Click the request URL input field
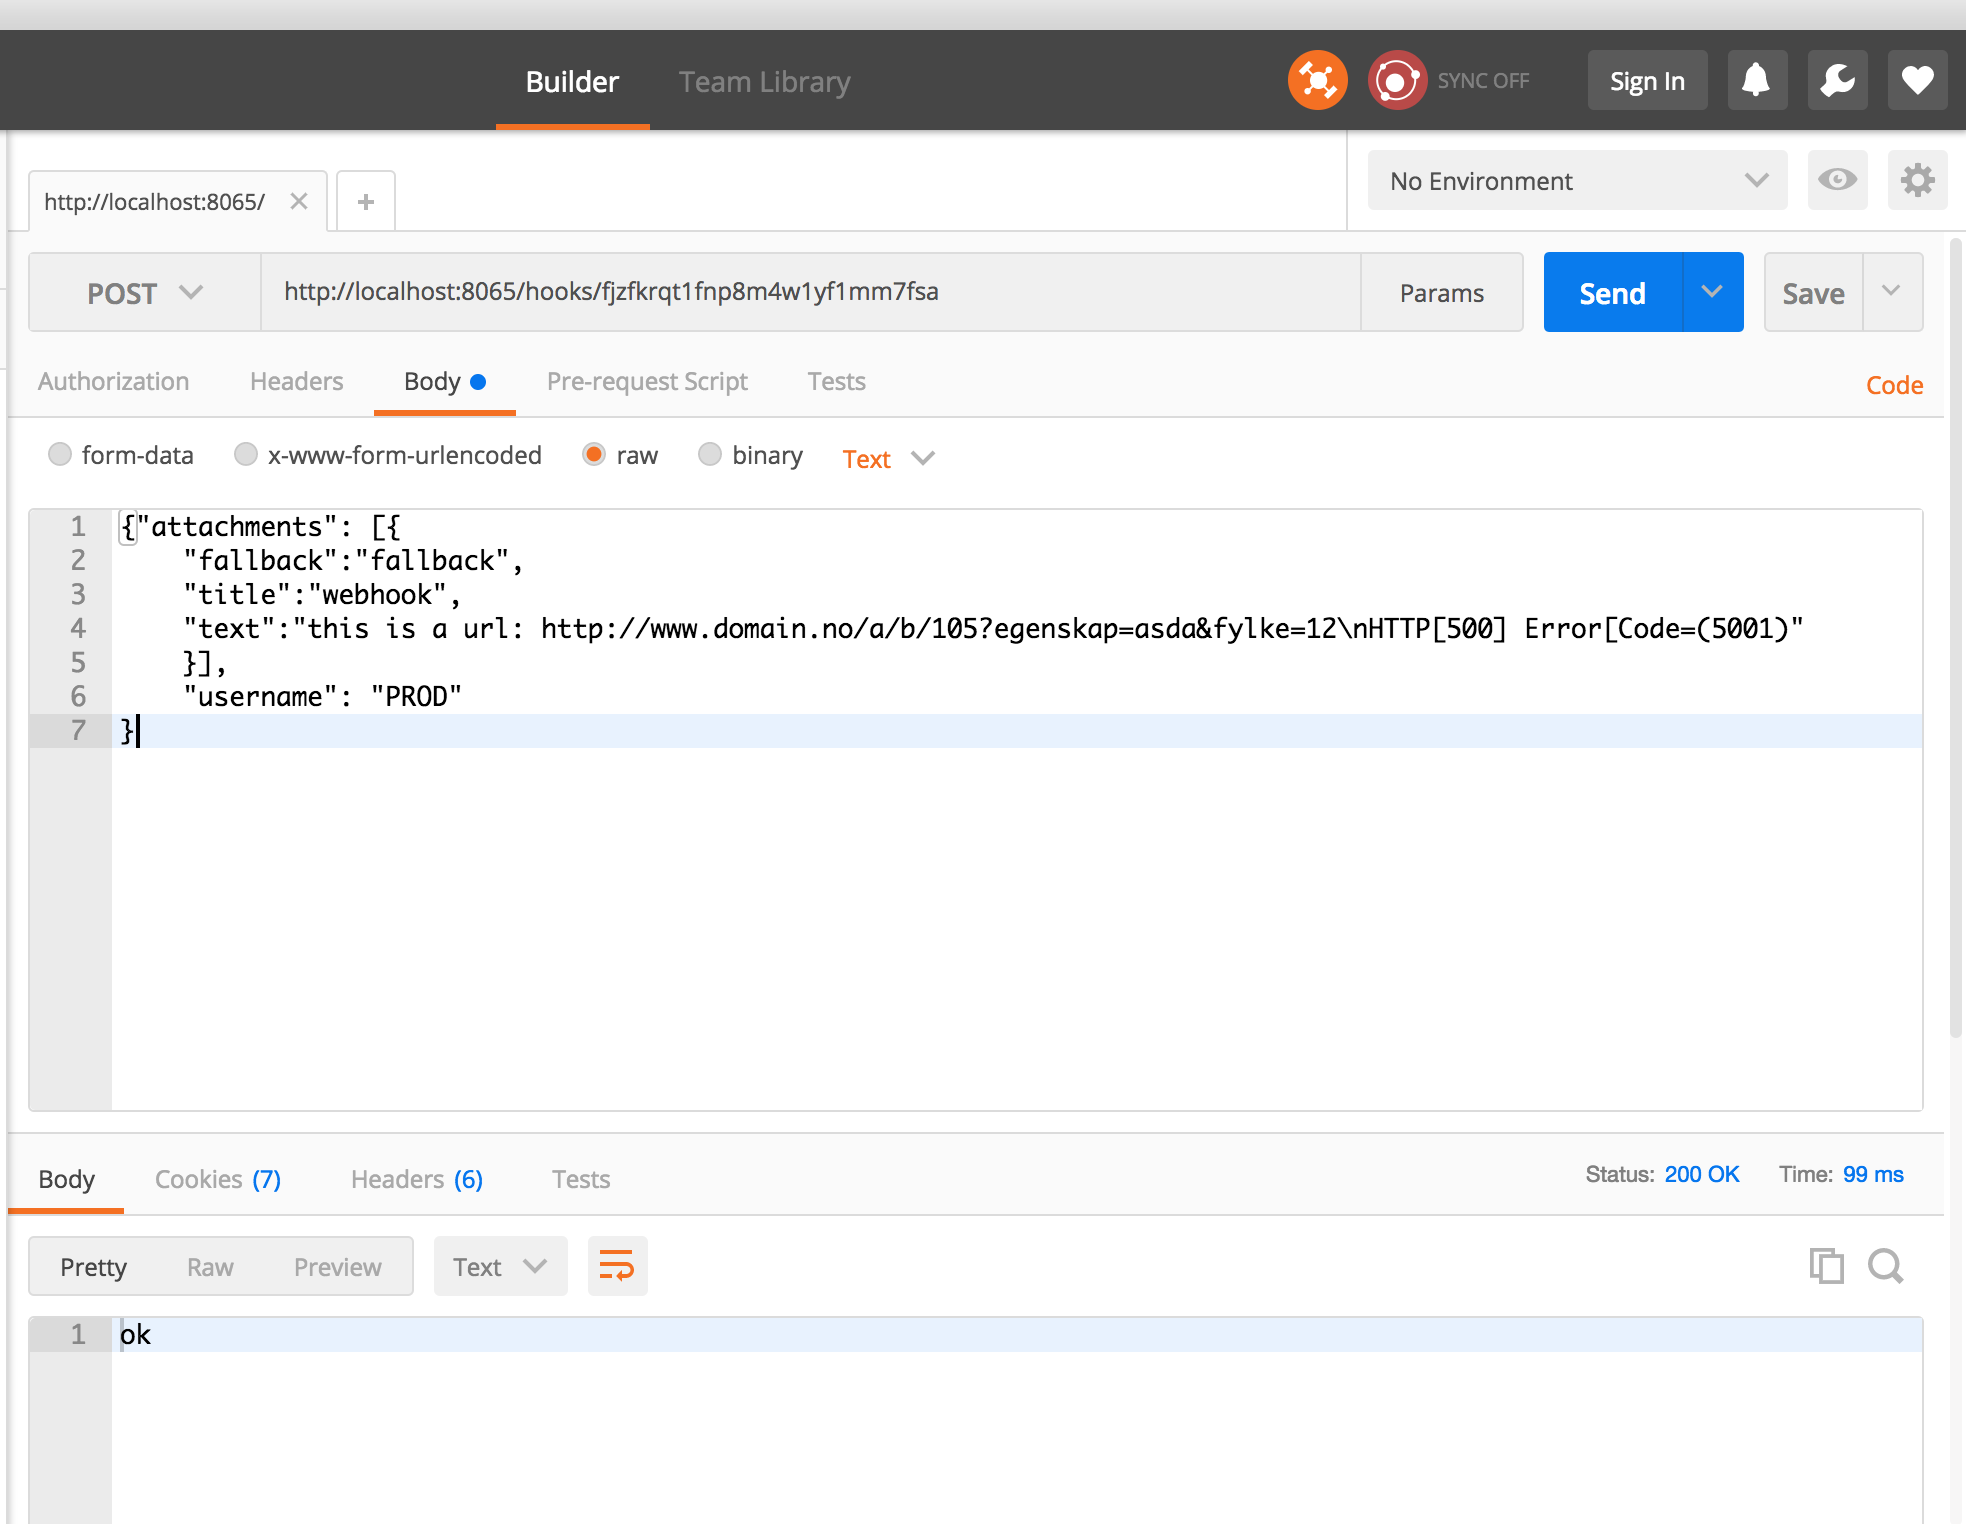Viewport: 1966px width, 1524px height. pos(810,292)
